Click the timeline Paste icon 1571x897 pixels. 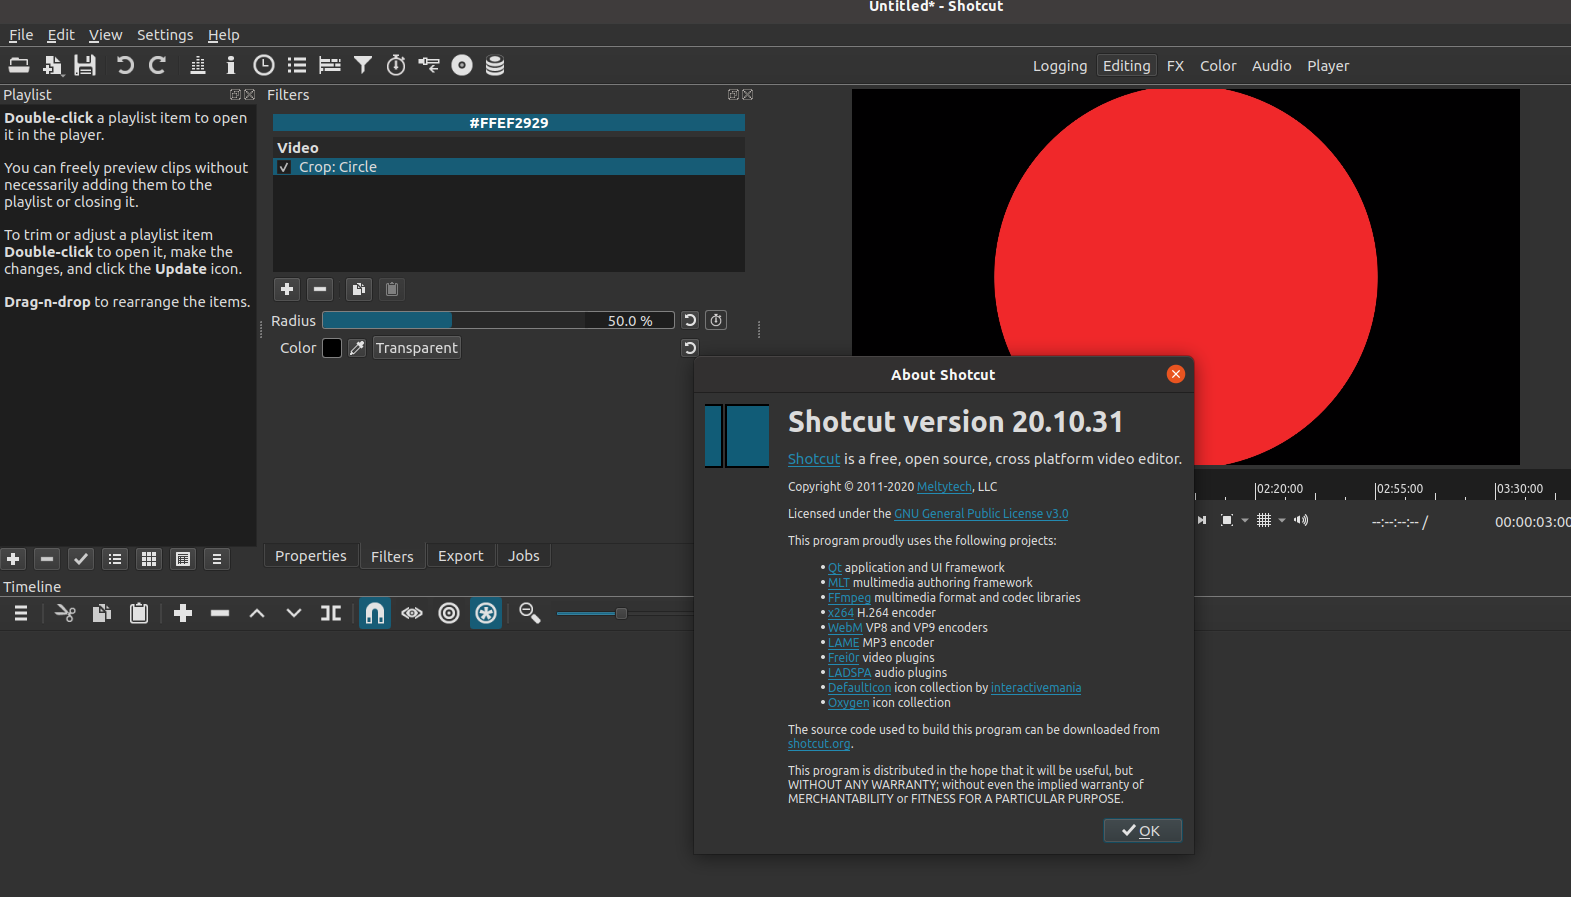tap(139, 613)
